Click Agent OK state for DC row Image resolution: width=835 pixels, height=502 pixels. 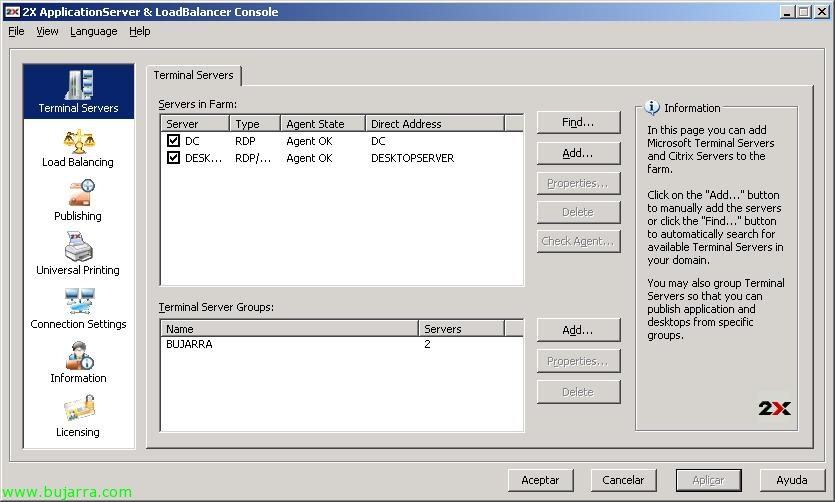(309, 141)
